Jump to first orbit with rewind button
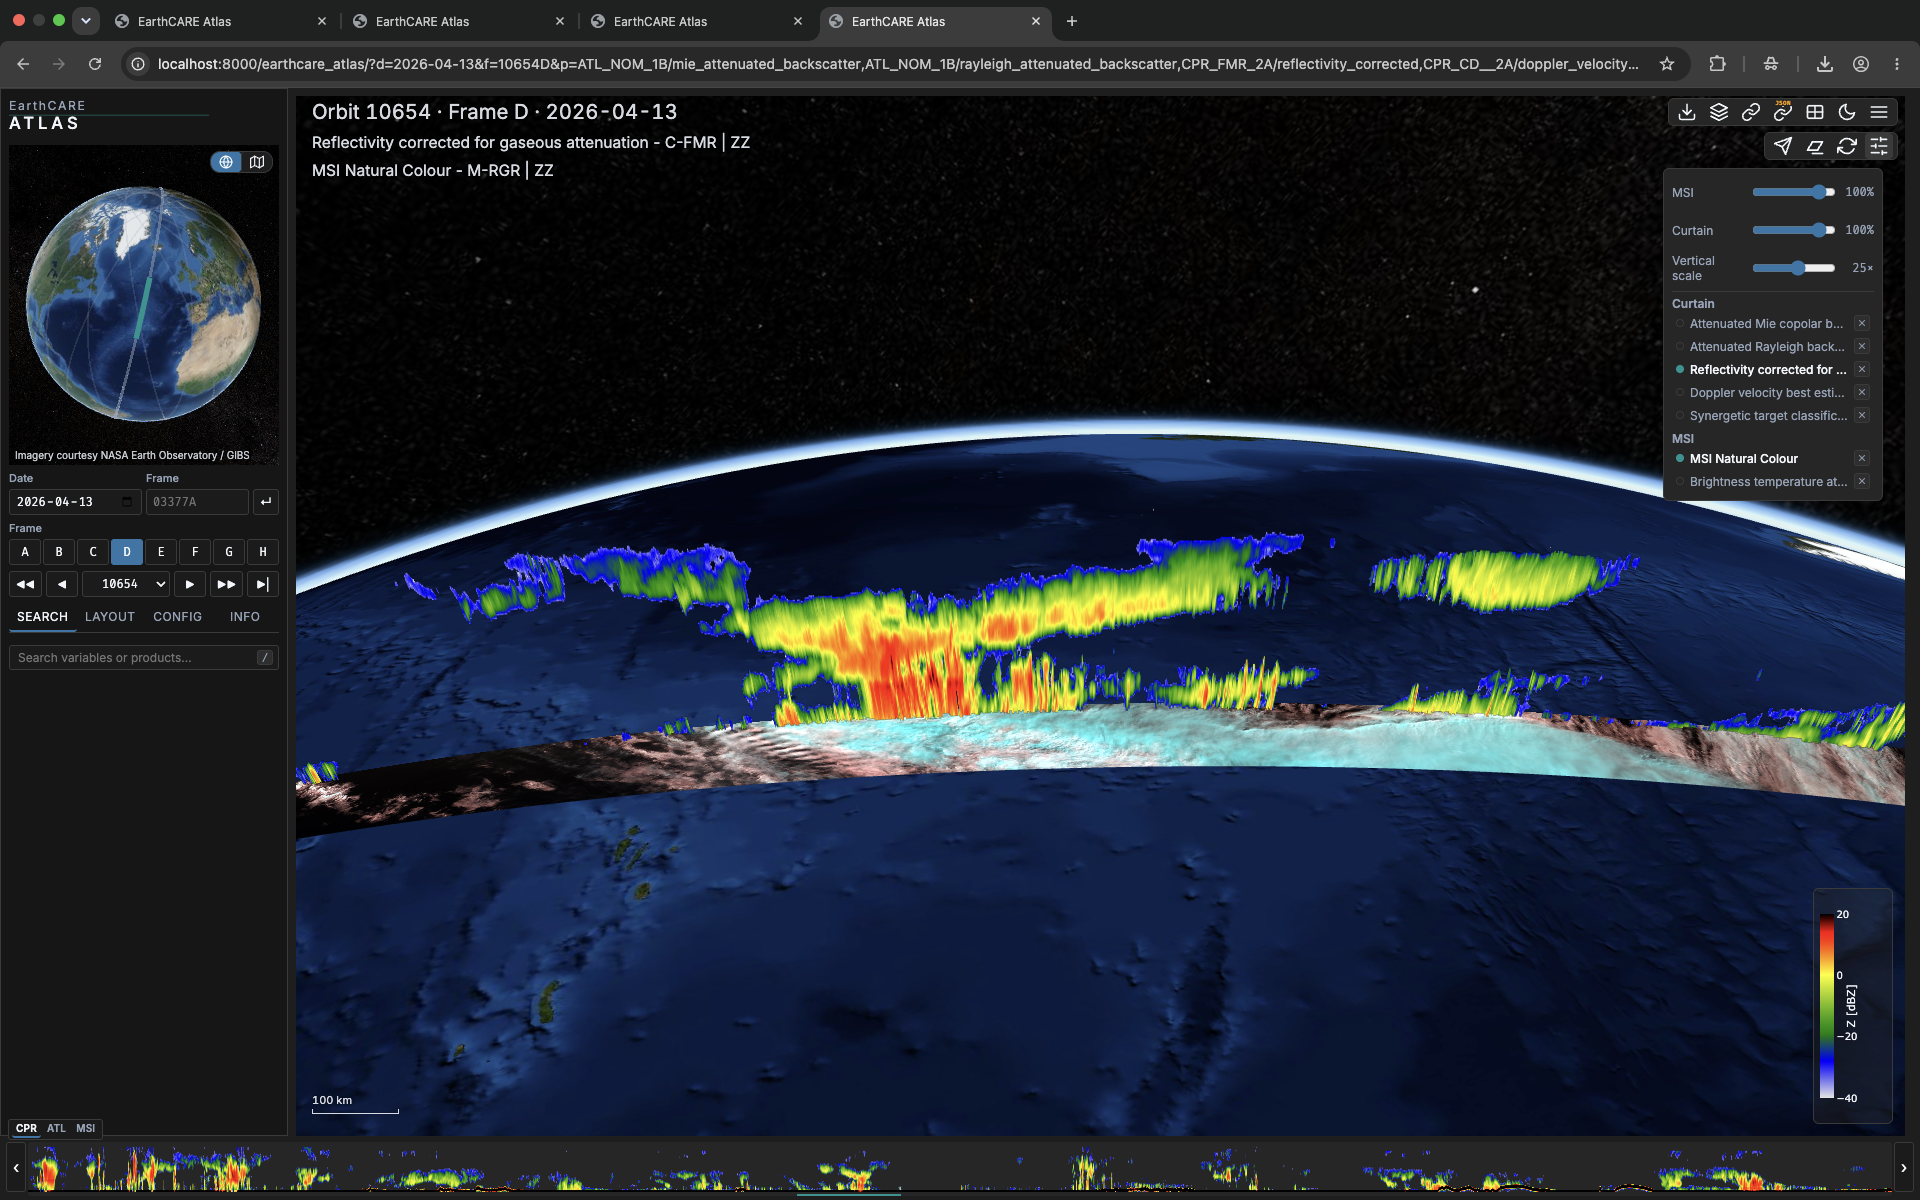The width and height of the screenshot is (1920, 1200). click(25, 584)
